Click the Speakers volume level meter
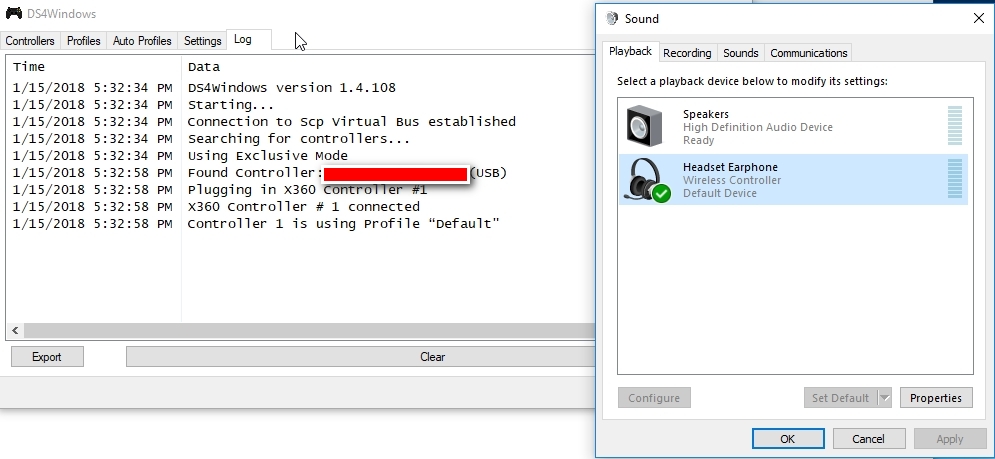 coord(955,126)
